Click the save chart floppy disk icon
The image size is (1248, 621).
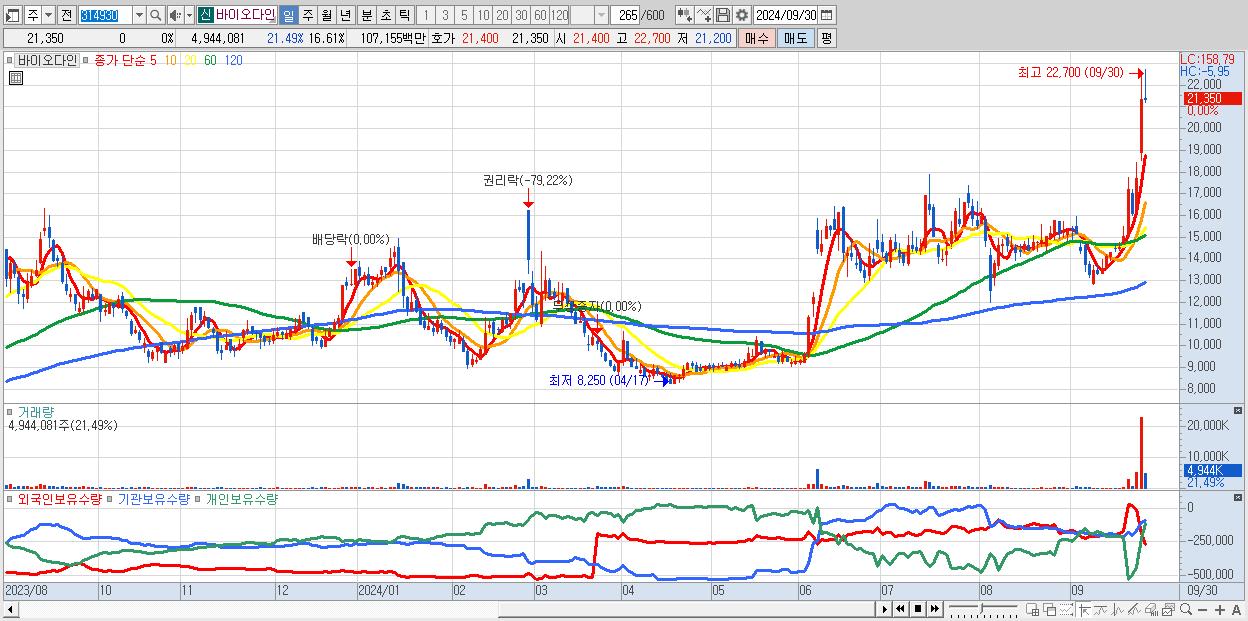click(x=723, y=15)
